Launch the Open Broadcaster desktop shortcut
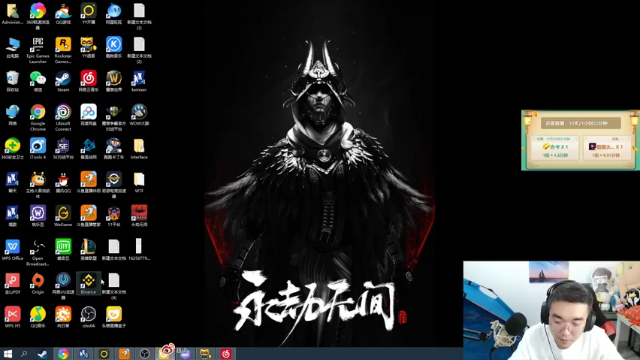640x360 pixels. 38,252
